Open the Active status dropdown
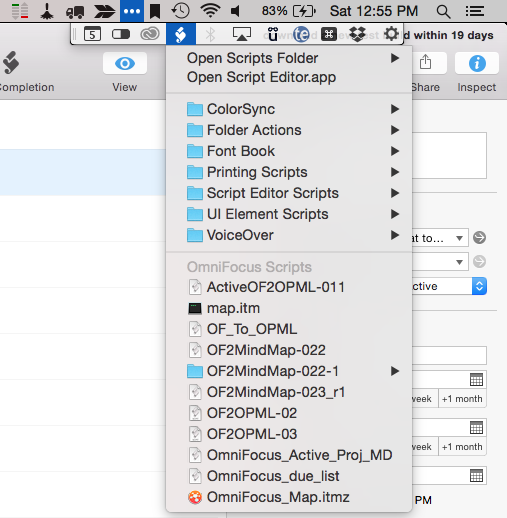Image resolution: width=507 pixels, height=518 pixels. point(449,286)
